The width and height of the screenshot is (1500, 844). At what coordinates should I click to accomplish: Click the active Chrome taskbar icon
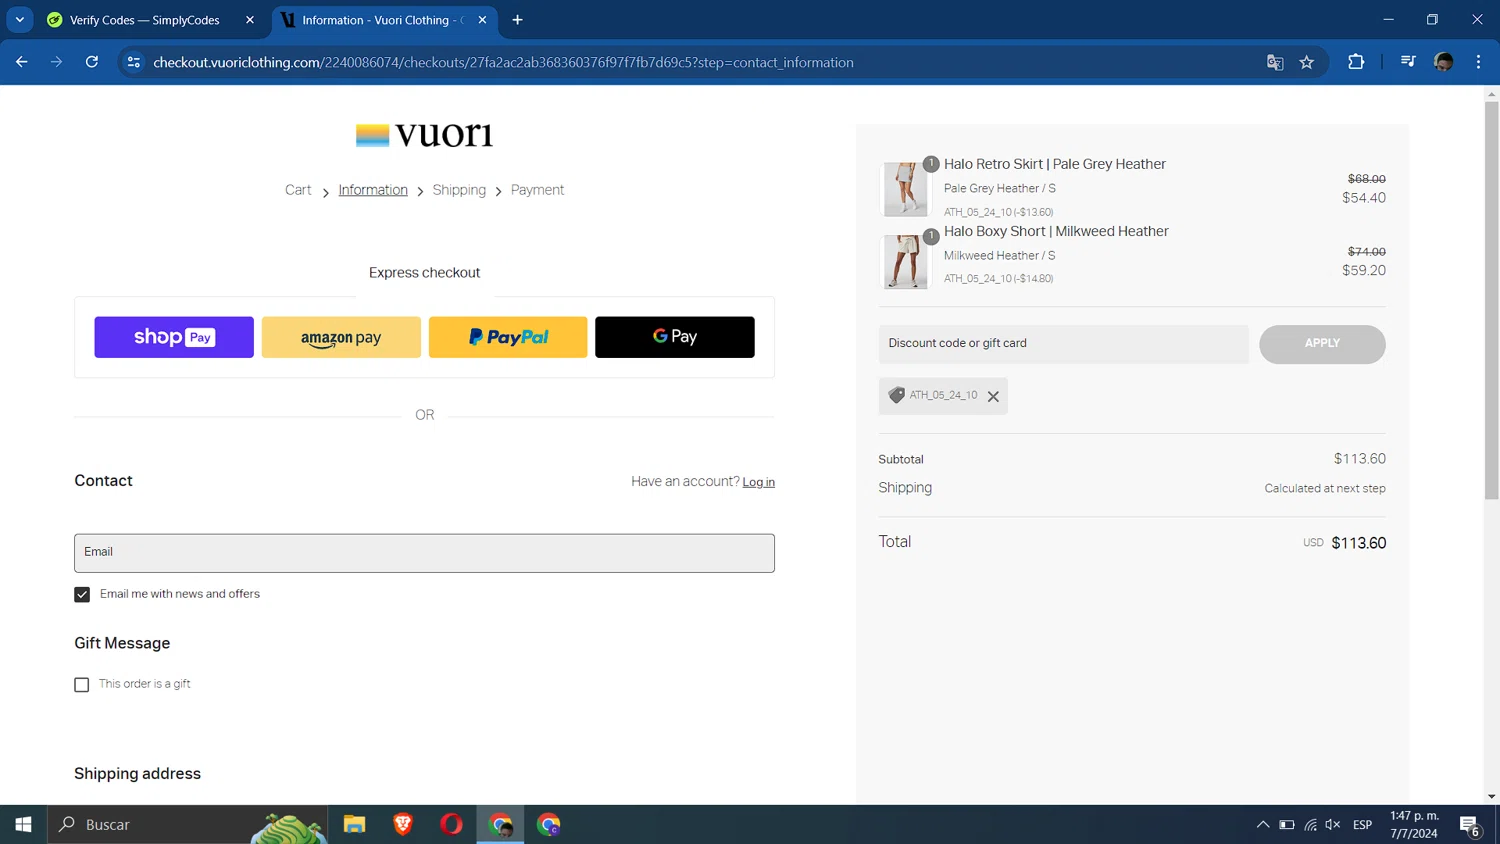click(500, 824)
